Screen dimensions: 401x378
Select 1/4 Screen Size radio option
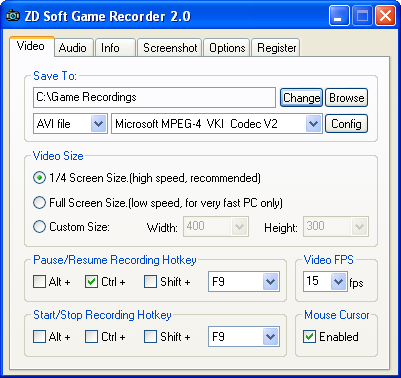click(x=39, y=178)
